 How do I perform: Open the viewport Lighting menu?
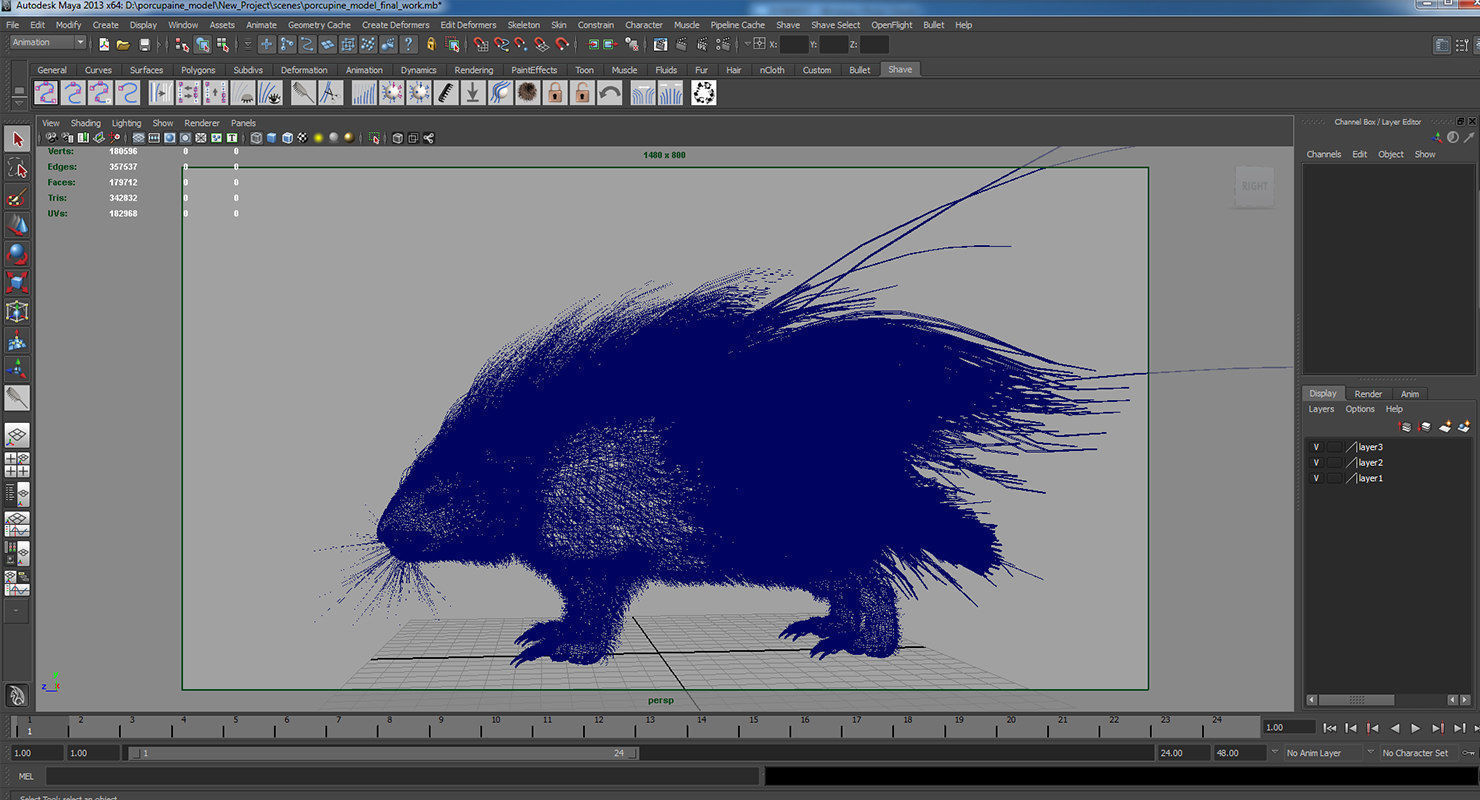pos(126,123)
